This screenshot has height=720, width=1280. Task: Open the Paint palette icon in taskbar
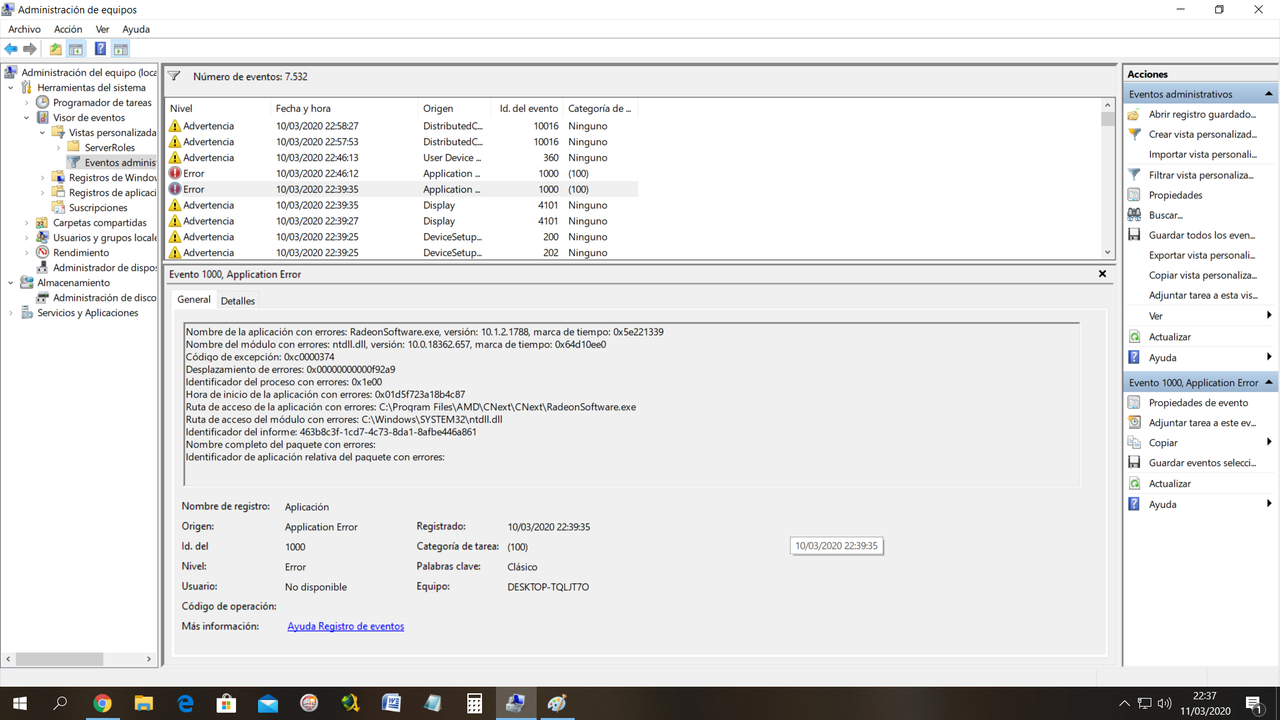coord(556,703)
